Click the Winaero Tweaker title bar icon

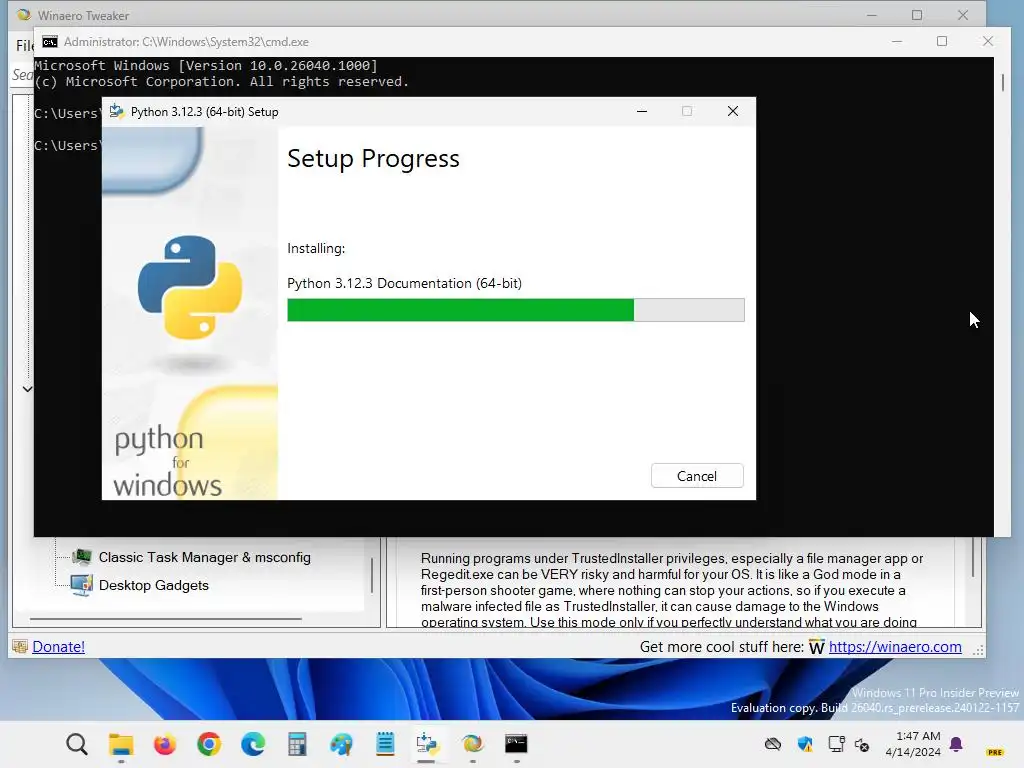tap(24, 14)
